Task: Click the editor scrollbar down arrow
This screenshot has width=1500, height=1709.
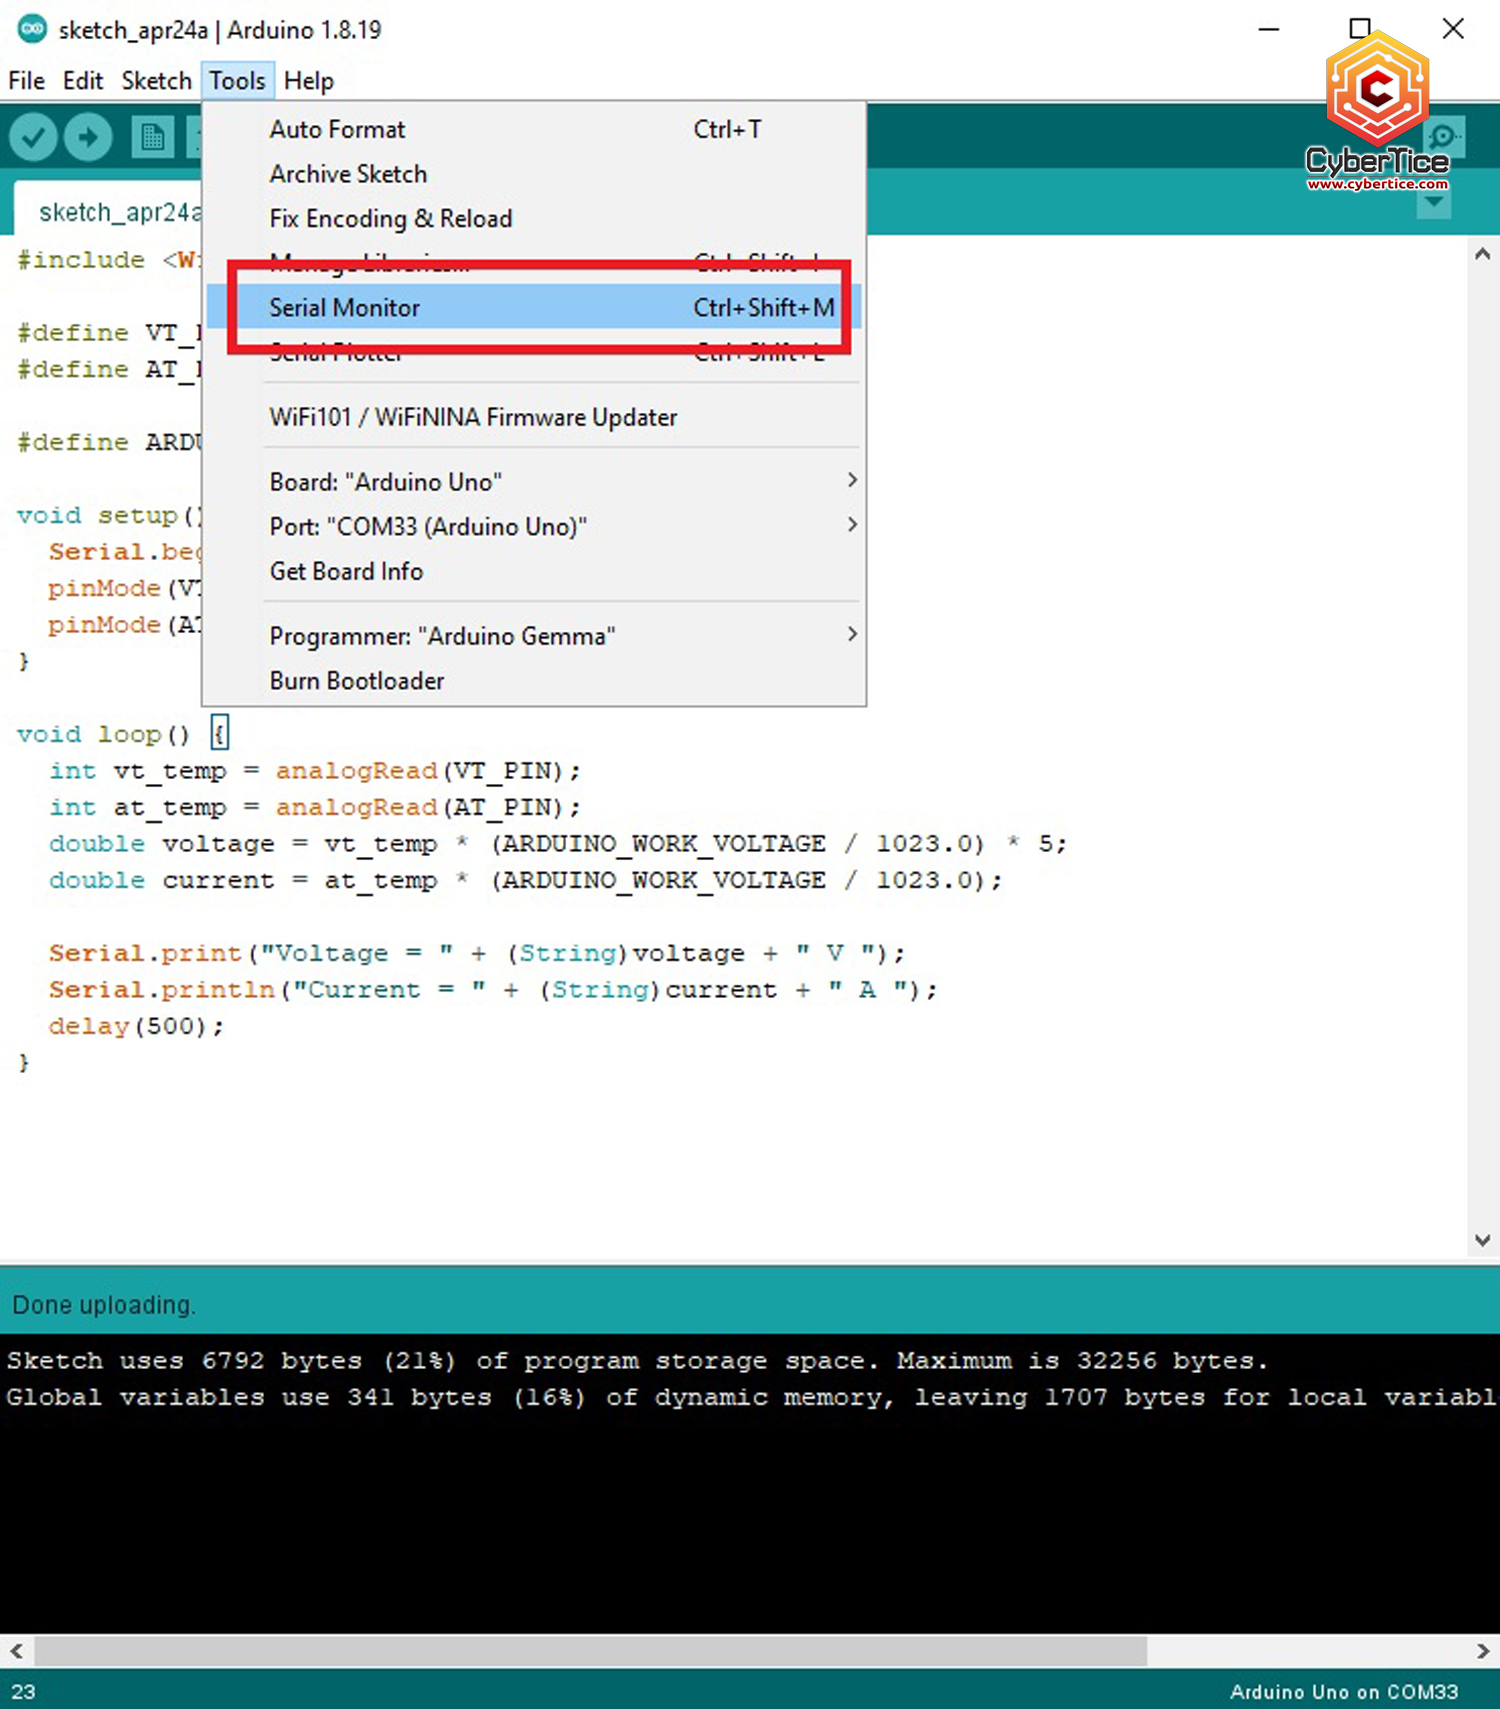Action: [x=1483, y=1241]
